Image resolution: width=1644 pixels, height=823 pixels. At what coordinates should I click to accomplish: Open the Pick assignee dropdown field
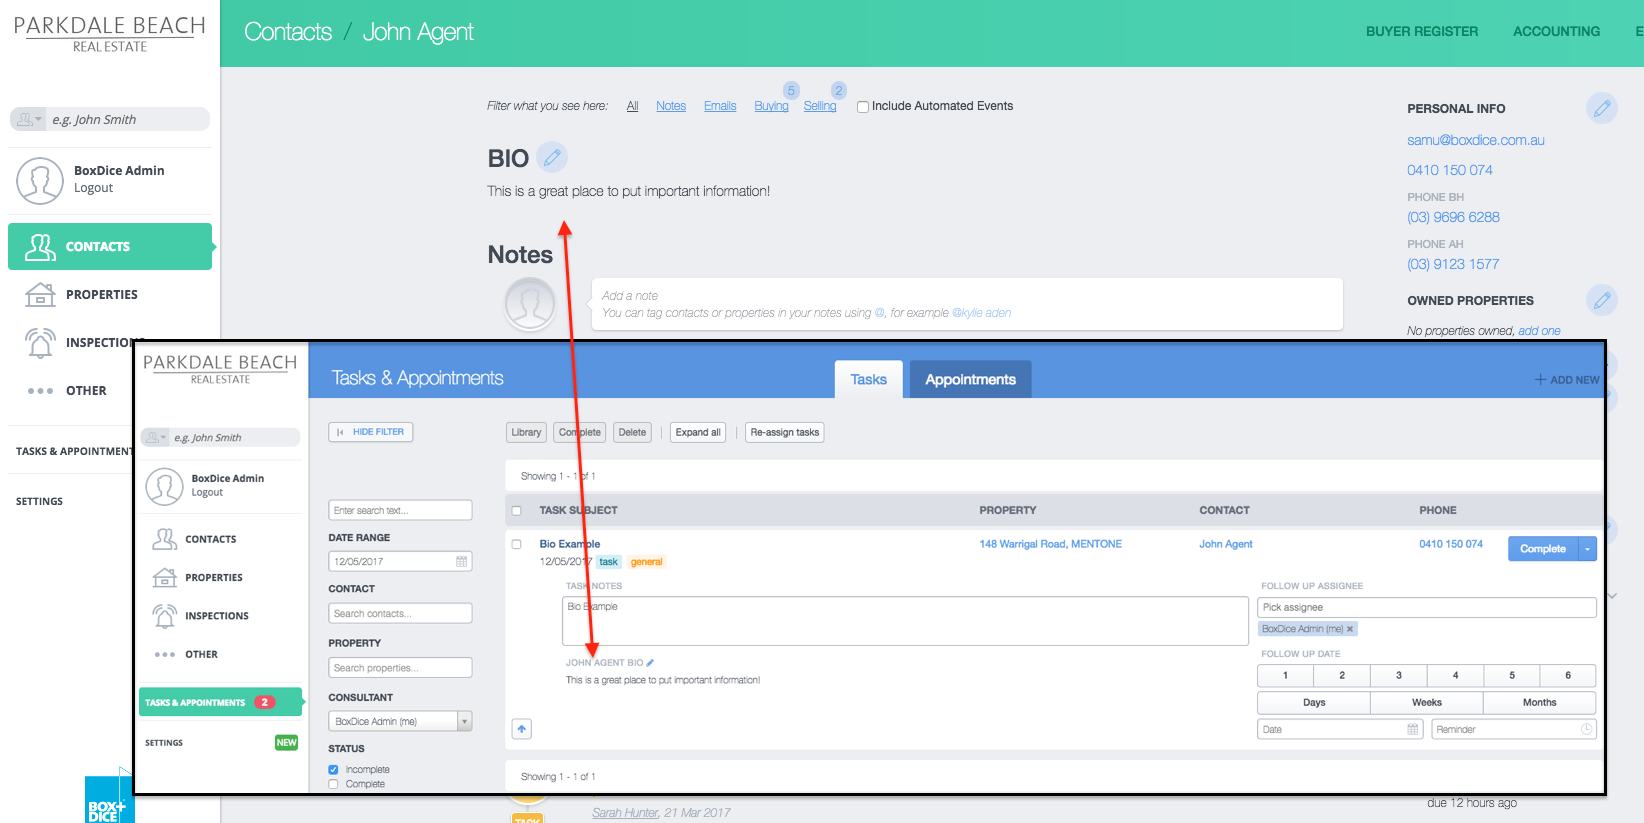pyautogui.click(x=1427, y=607)
